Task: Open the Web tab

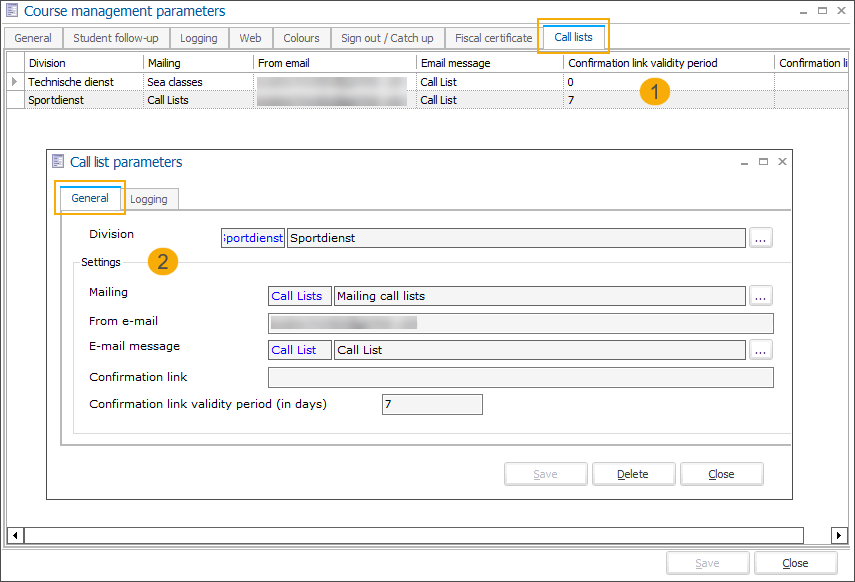Action: (250, 37)
